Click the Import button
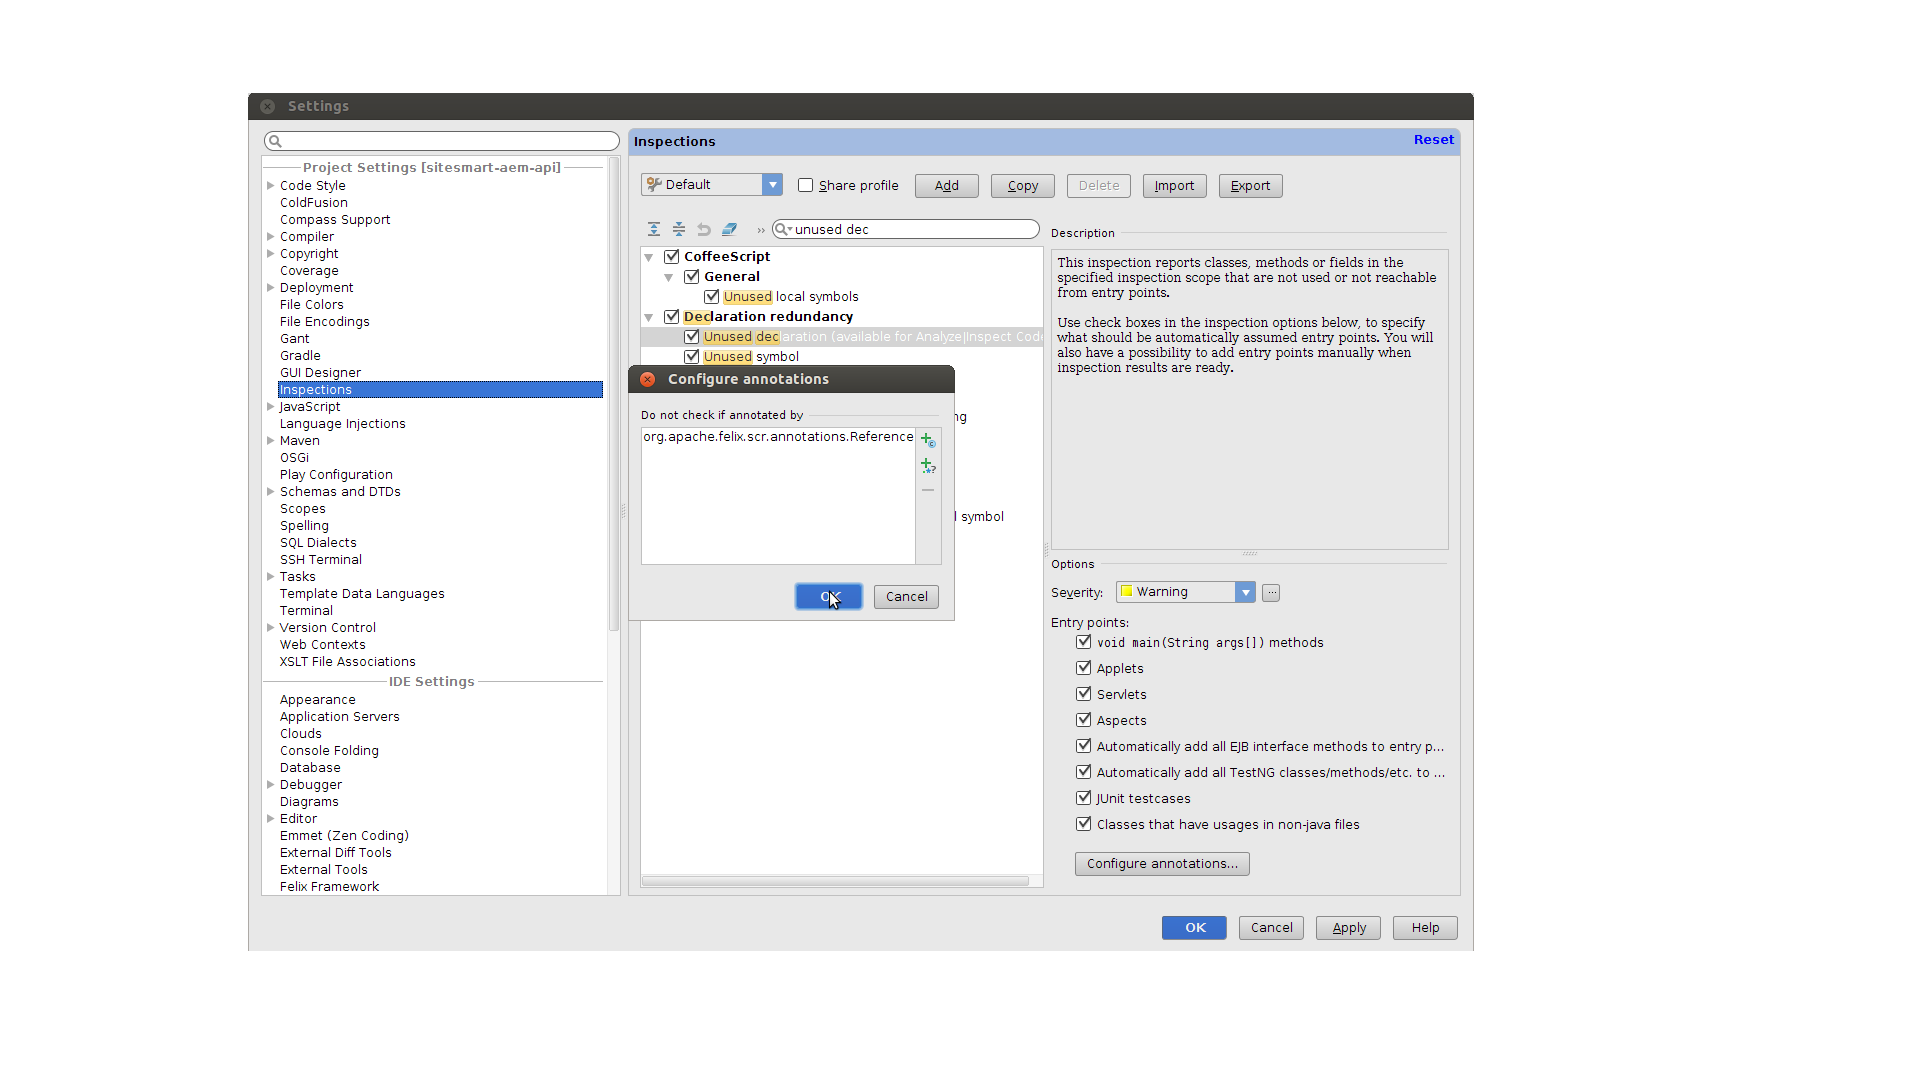Screen dimensions: 1920x1080 [1174, 186]
